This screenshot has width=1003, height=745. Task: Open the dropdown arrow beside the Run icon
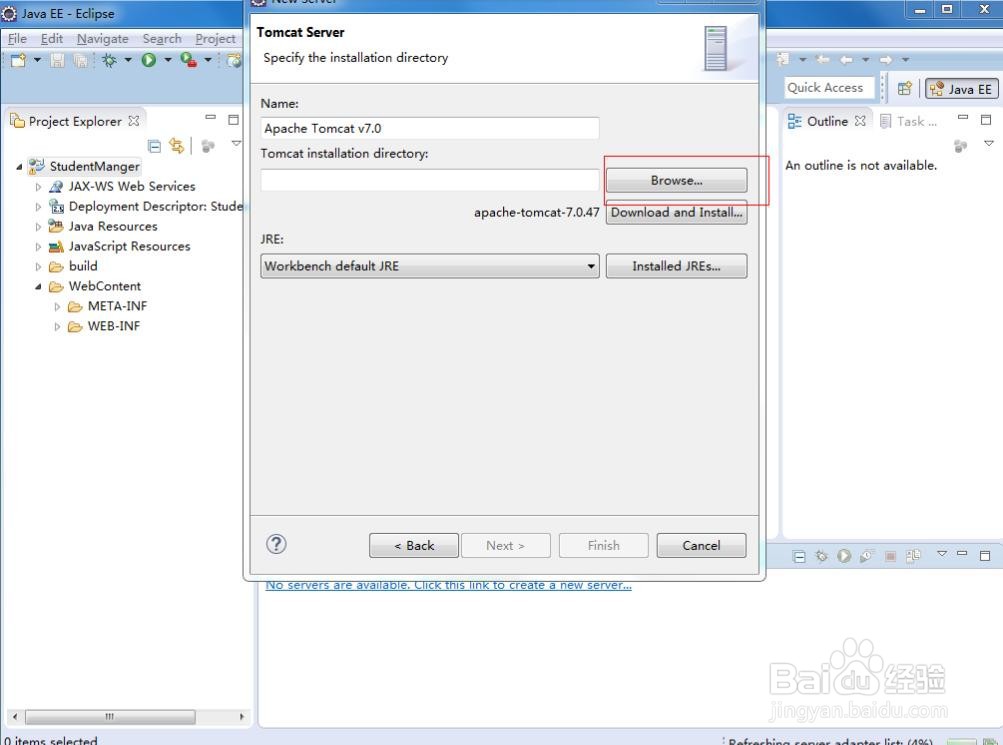point(168,60)
